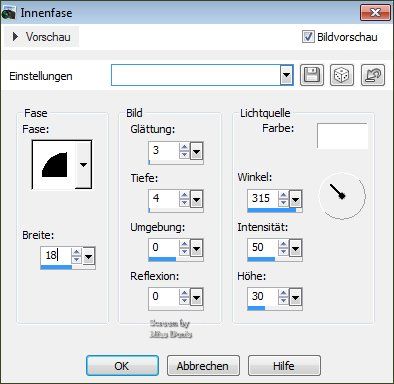This screenshot has height=384, width=394.
Task: Open the Breite slider dropdown arrow
Action: (x=89, y=256)
